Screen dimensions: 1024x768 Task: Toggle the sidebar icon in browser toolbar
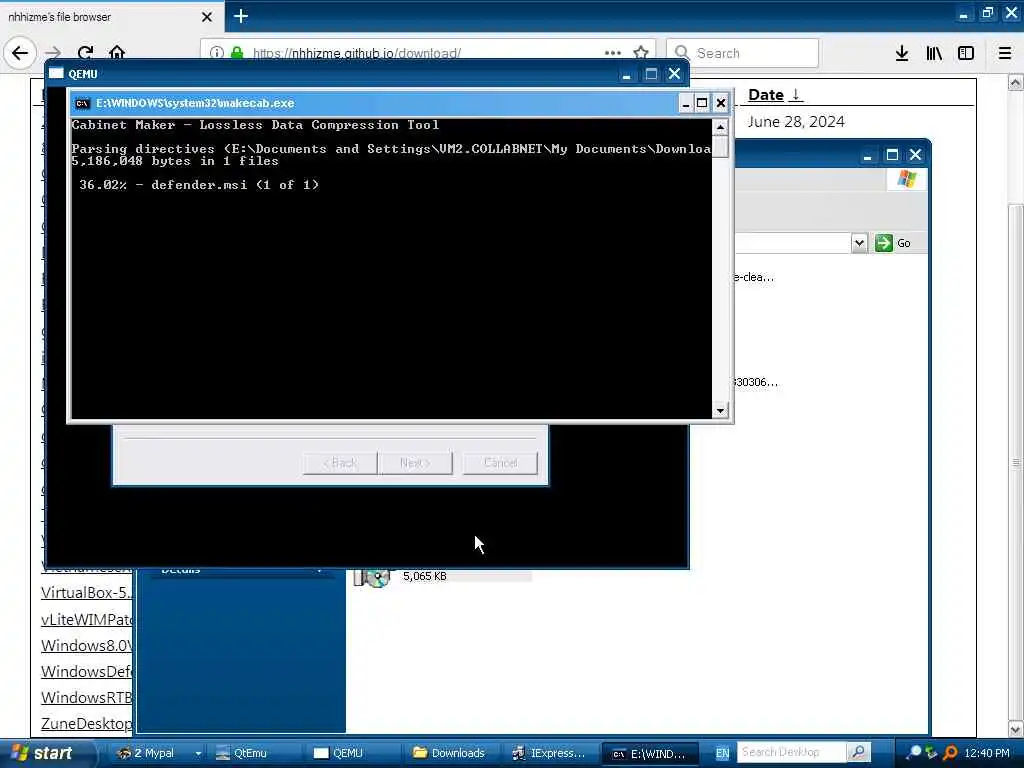point(966,53)
